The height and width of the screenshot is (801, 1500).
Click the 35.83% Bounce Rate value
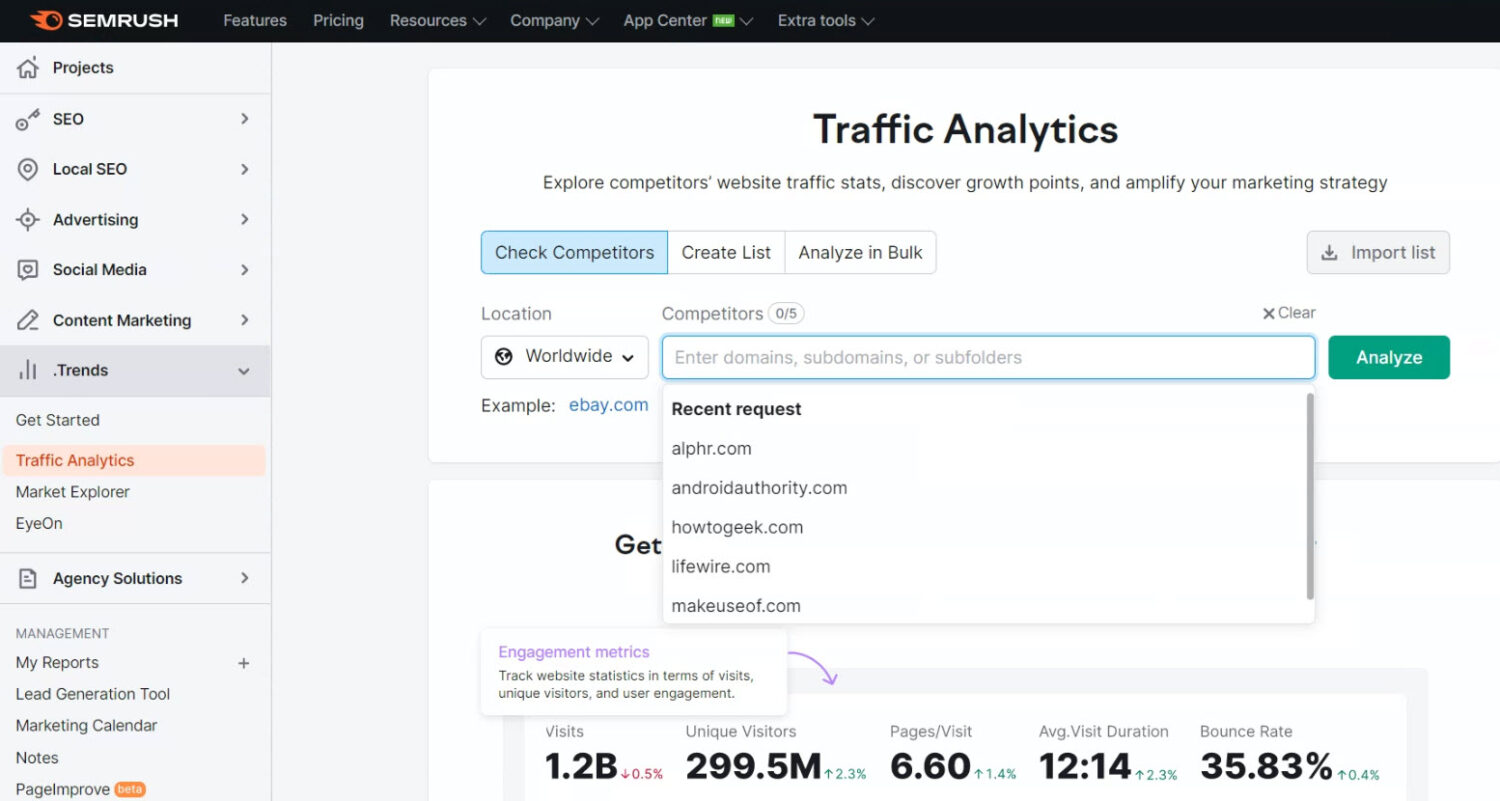tap(1266, 767)
